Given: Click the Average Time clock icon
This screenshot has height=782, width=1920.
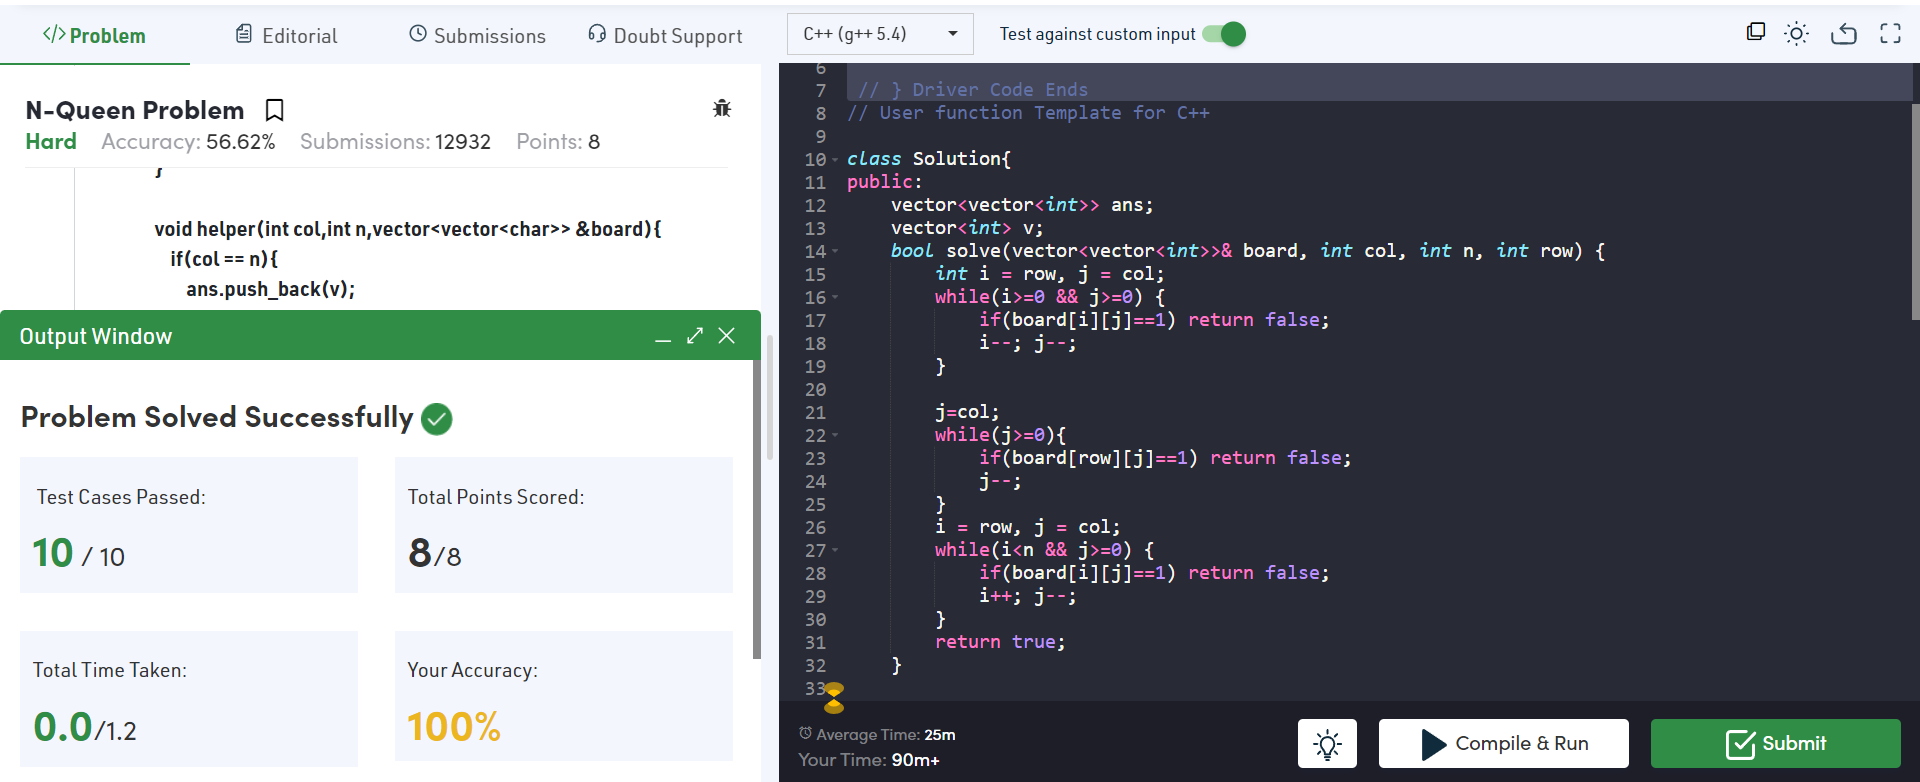Looking at the screenshot, I should (x=805, y=734).
